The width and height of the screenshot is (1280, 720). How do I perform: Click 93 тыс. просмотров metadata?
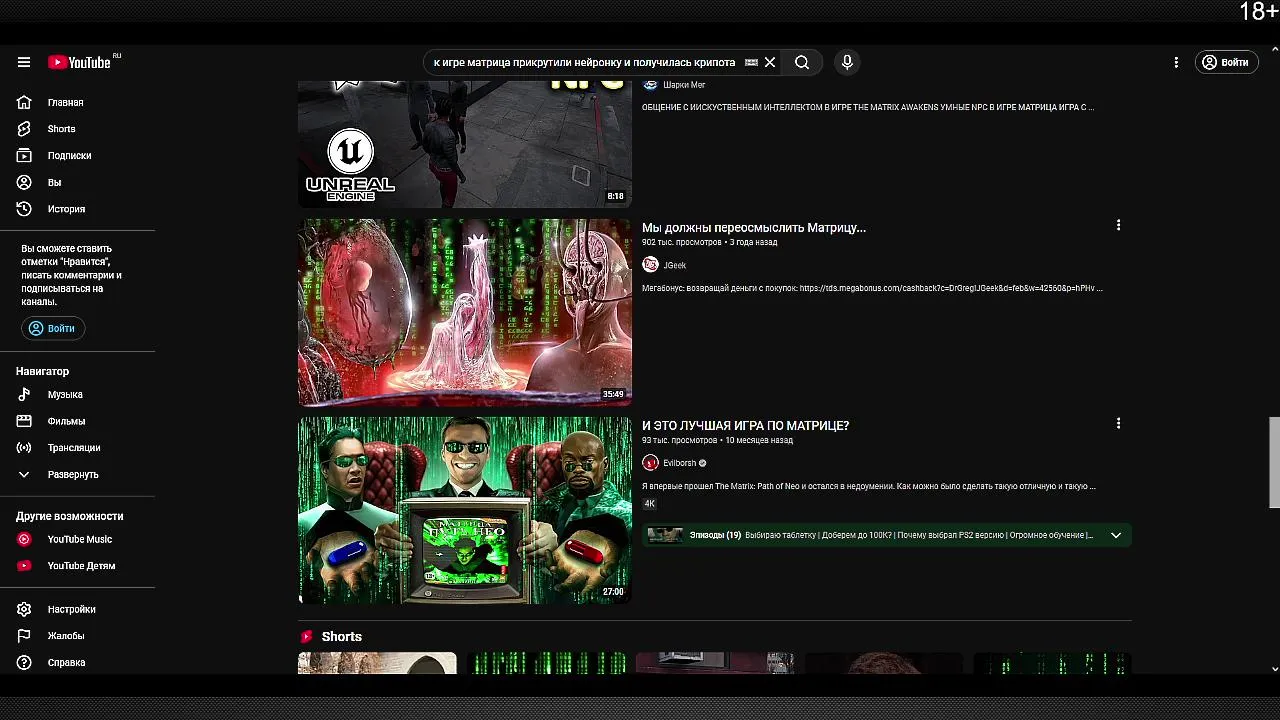(679, 440)
